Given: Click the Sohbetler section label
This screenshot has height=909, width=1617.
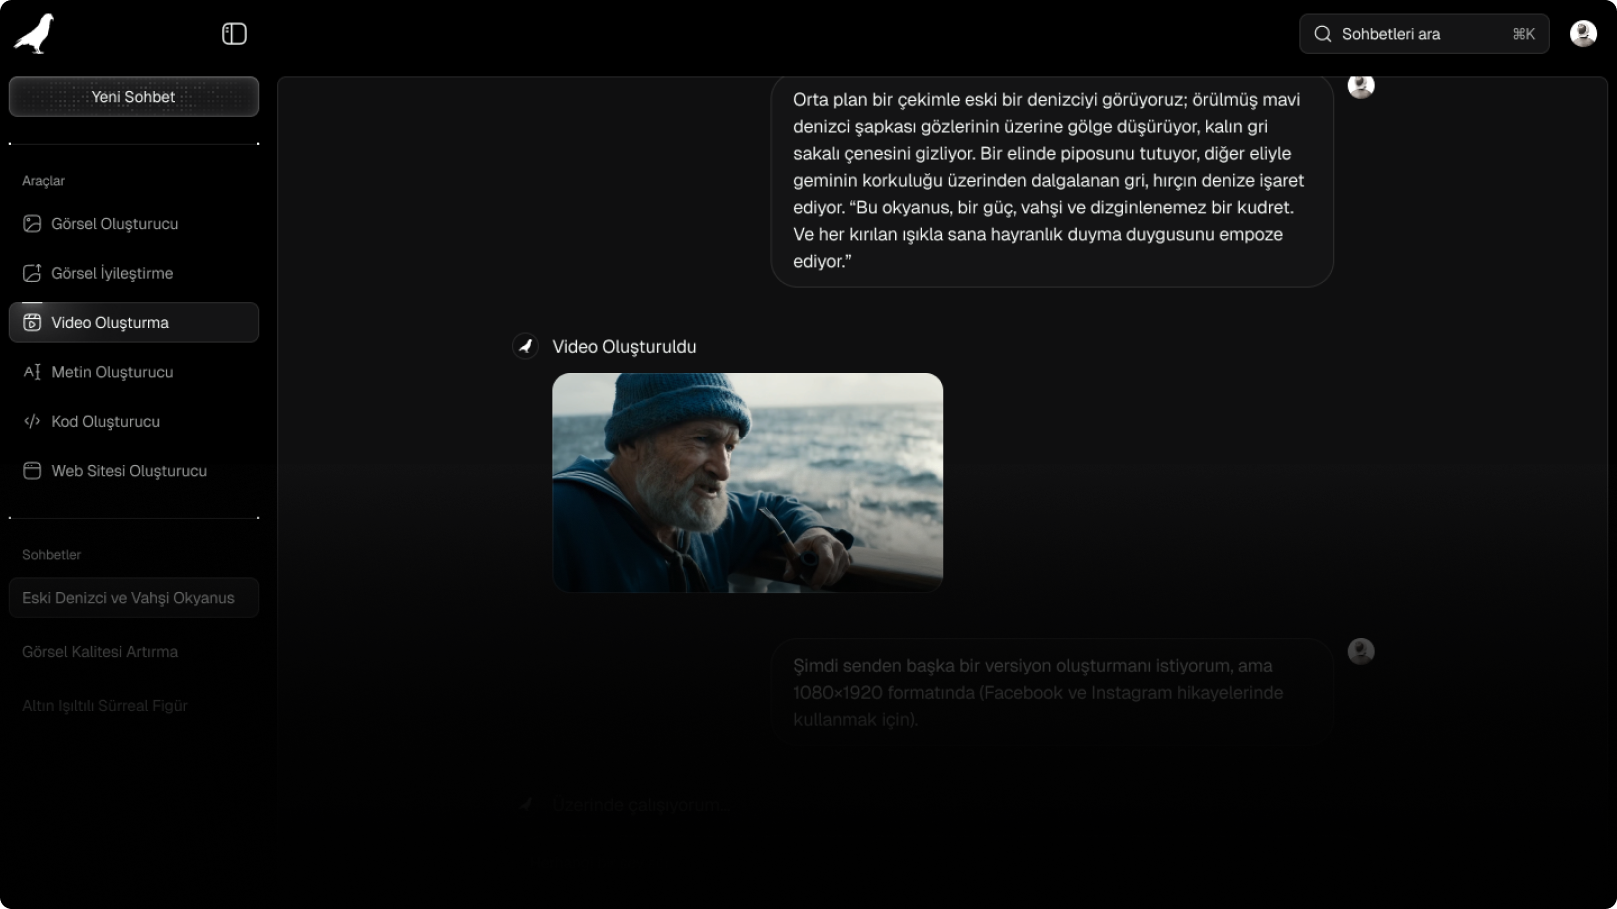Looking at the screenshot, I should [51, 555].
